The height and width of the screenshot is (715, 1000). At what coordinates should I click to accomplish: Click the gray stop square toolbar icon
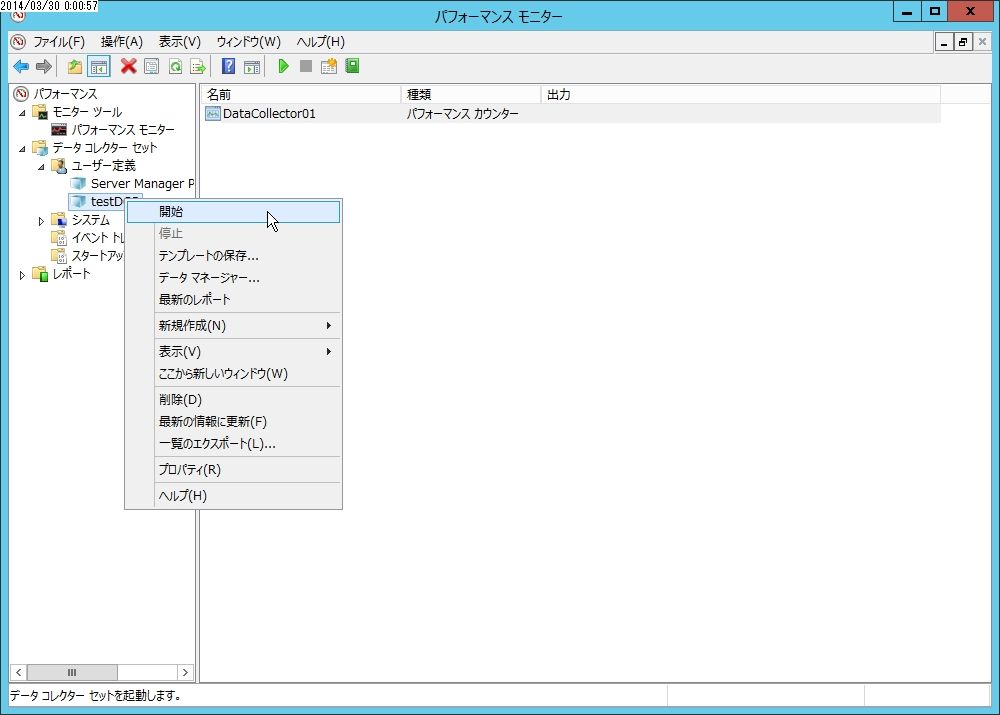(x=306, y=66)
